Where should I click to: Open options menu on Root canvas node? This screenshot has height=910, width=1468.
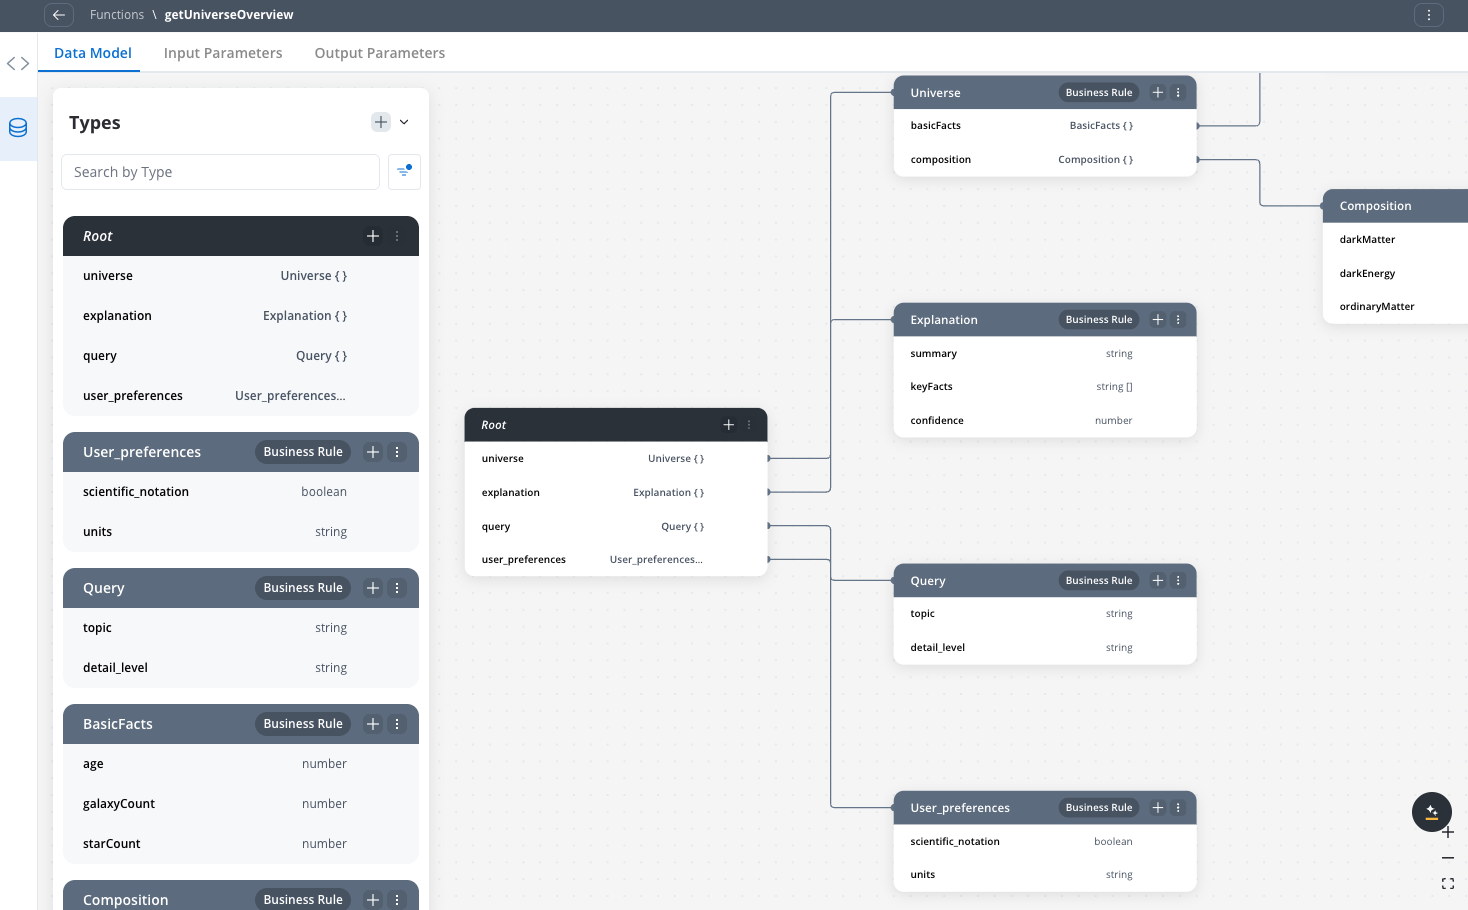click(749, 425)
